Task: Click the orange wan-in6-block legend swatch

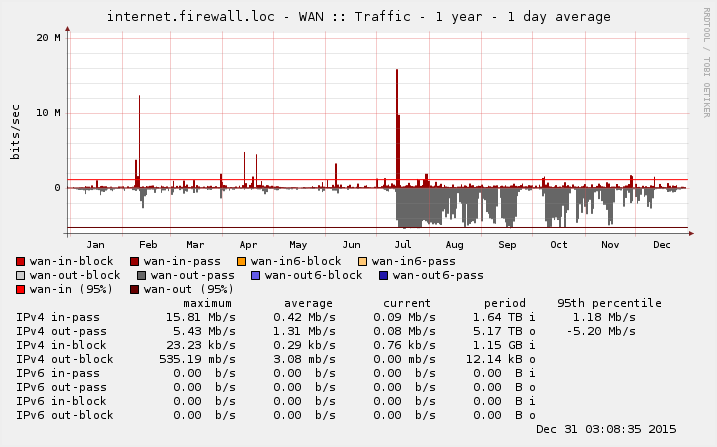Action: point(242,261)
